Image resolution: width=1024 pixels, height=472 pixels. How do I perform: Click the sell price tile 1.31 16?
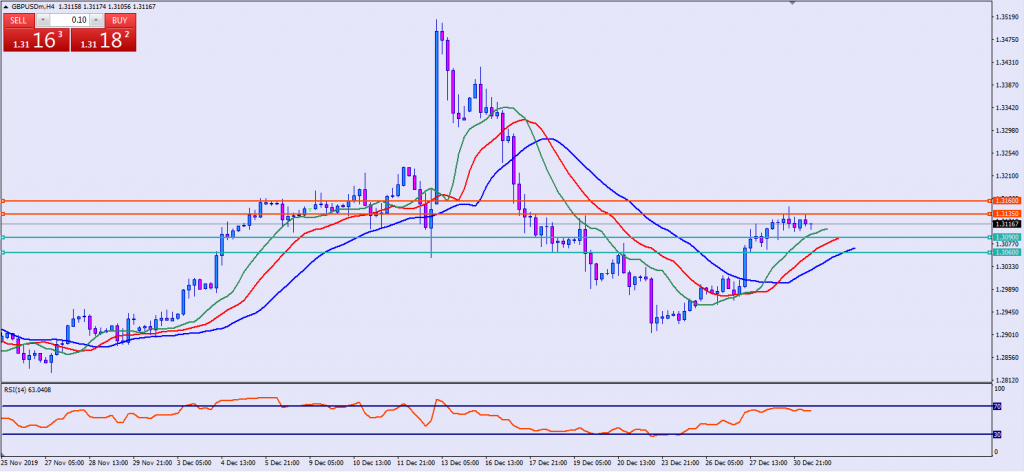point(34,40)
